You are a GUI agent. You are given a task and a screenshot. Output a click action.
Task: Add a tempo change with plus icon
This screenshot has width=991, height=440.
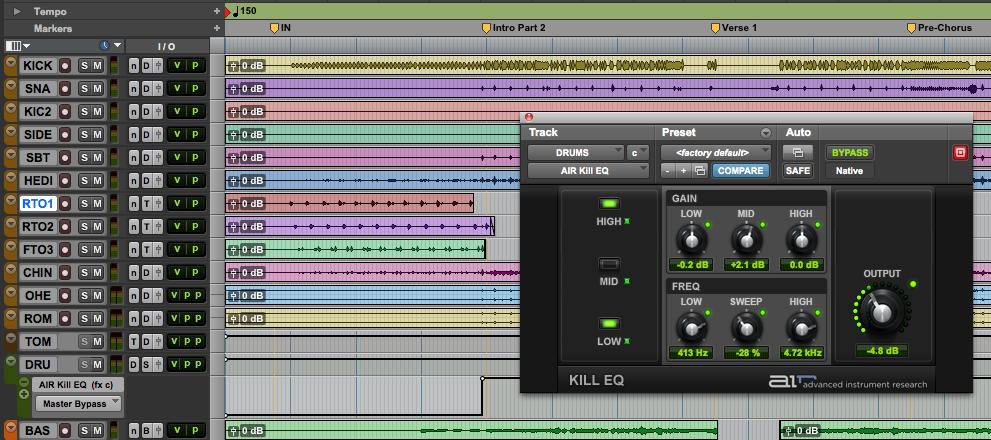point(217,11)
